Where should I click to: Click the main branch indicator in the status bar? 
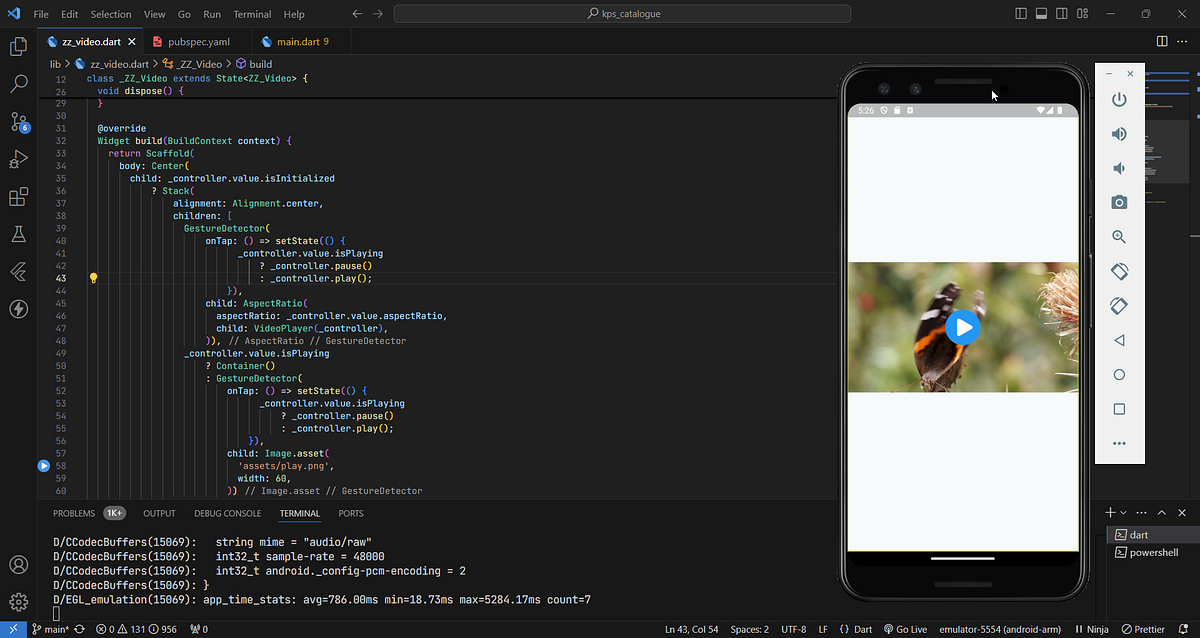[48, 629]
